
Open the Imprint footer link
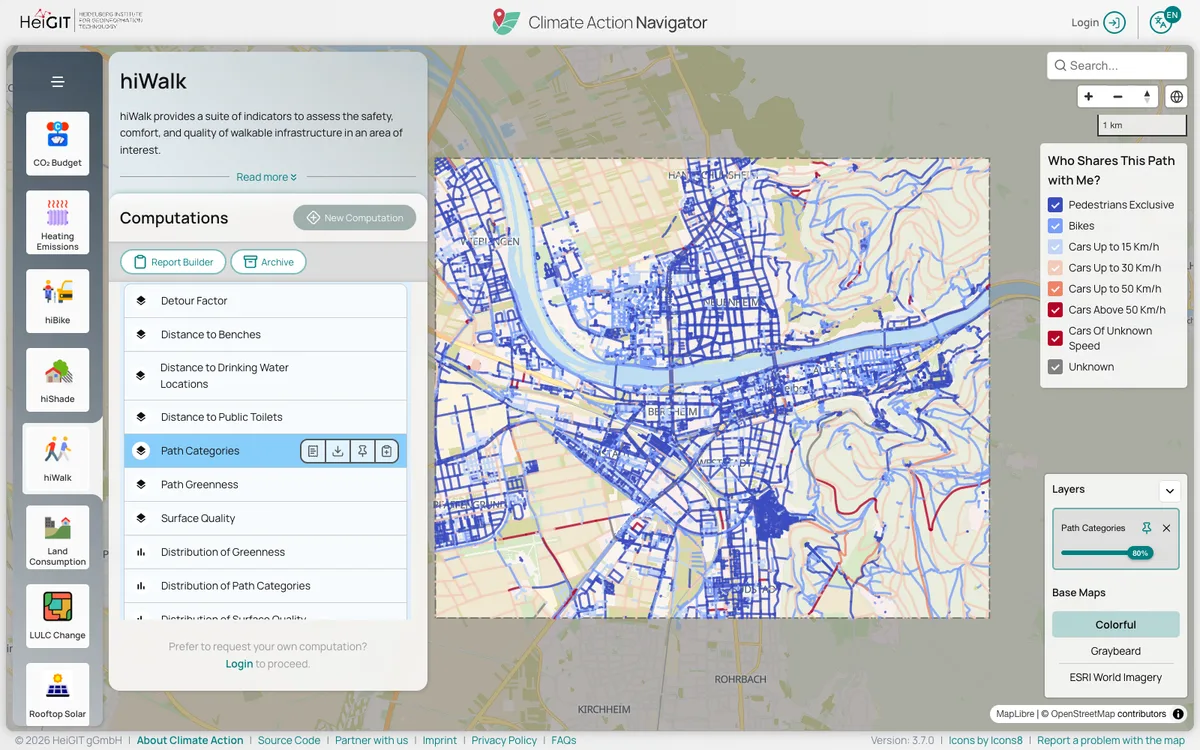point(439,741)
